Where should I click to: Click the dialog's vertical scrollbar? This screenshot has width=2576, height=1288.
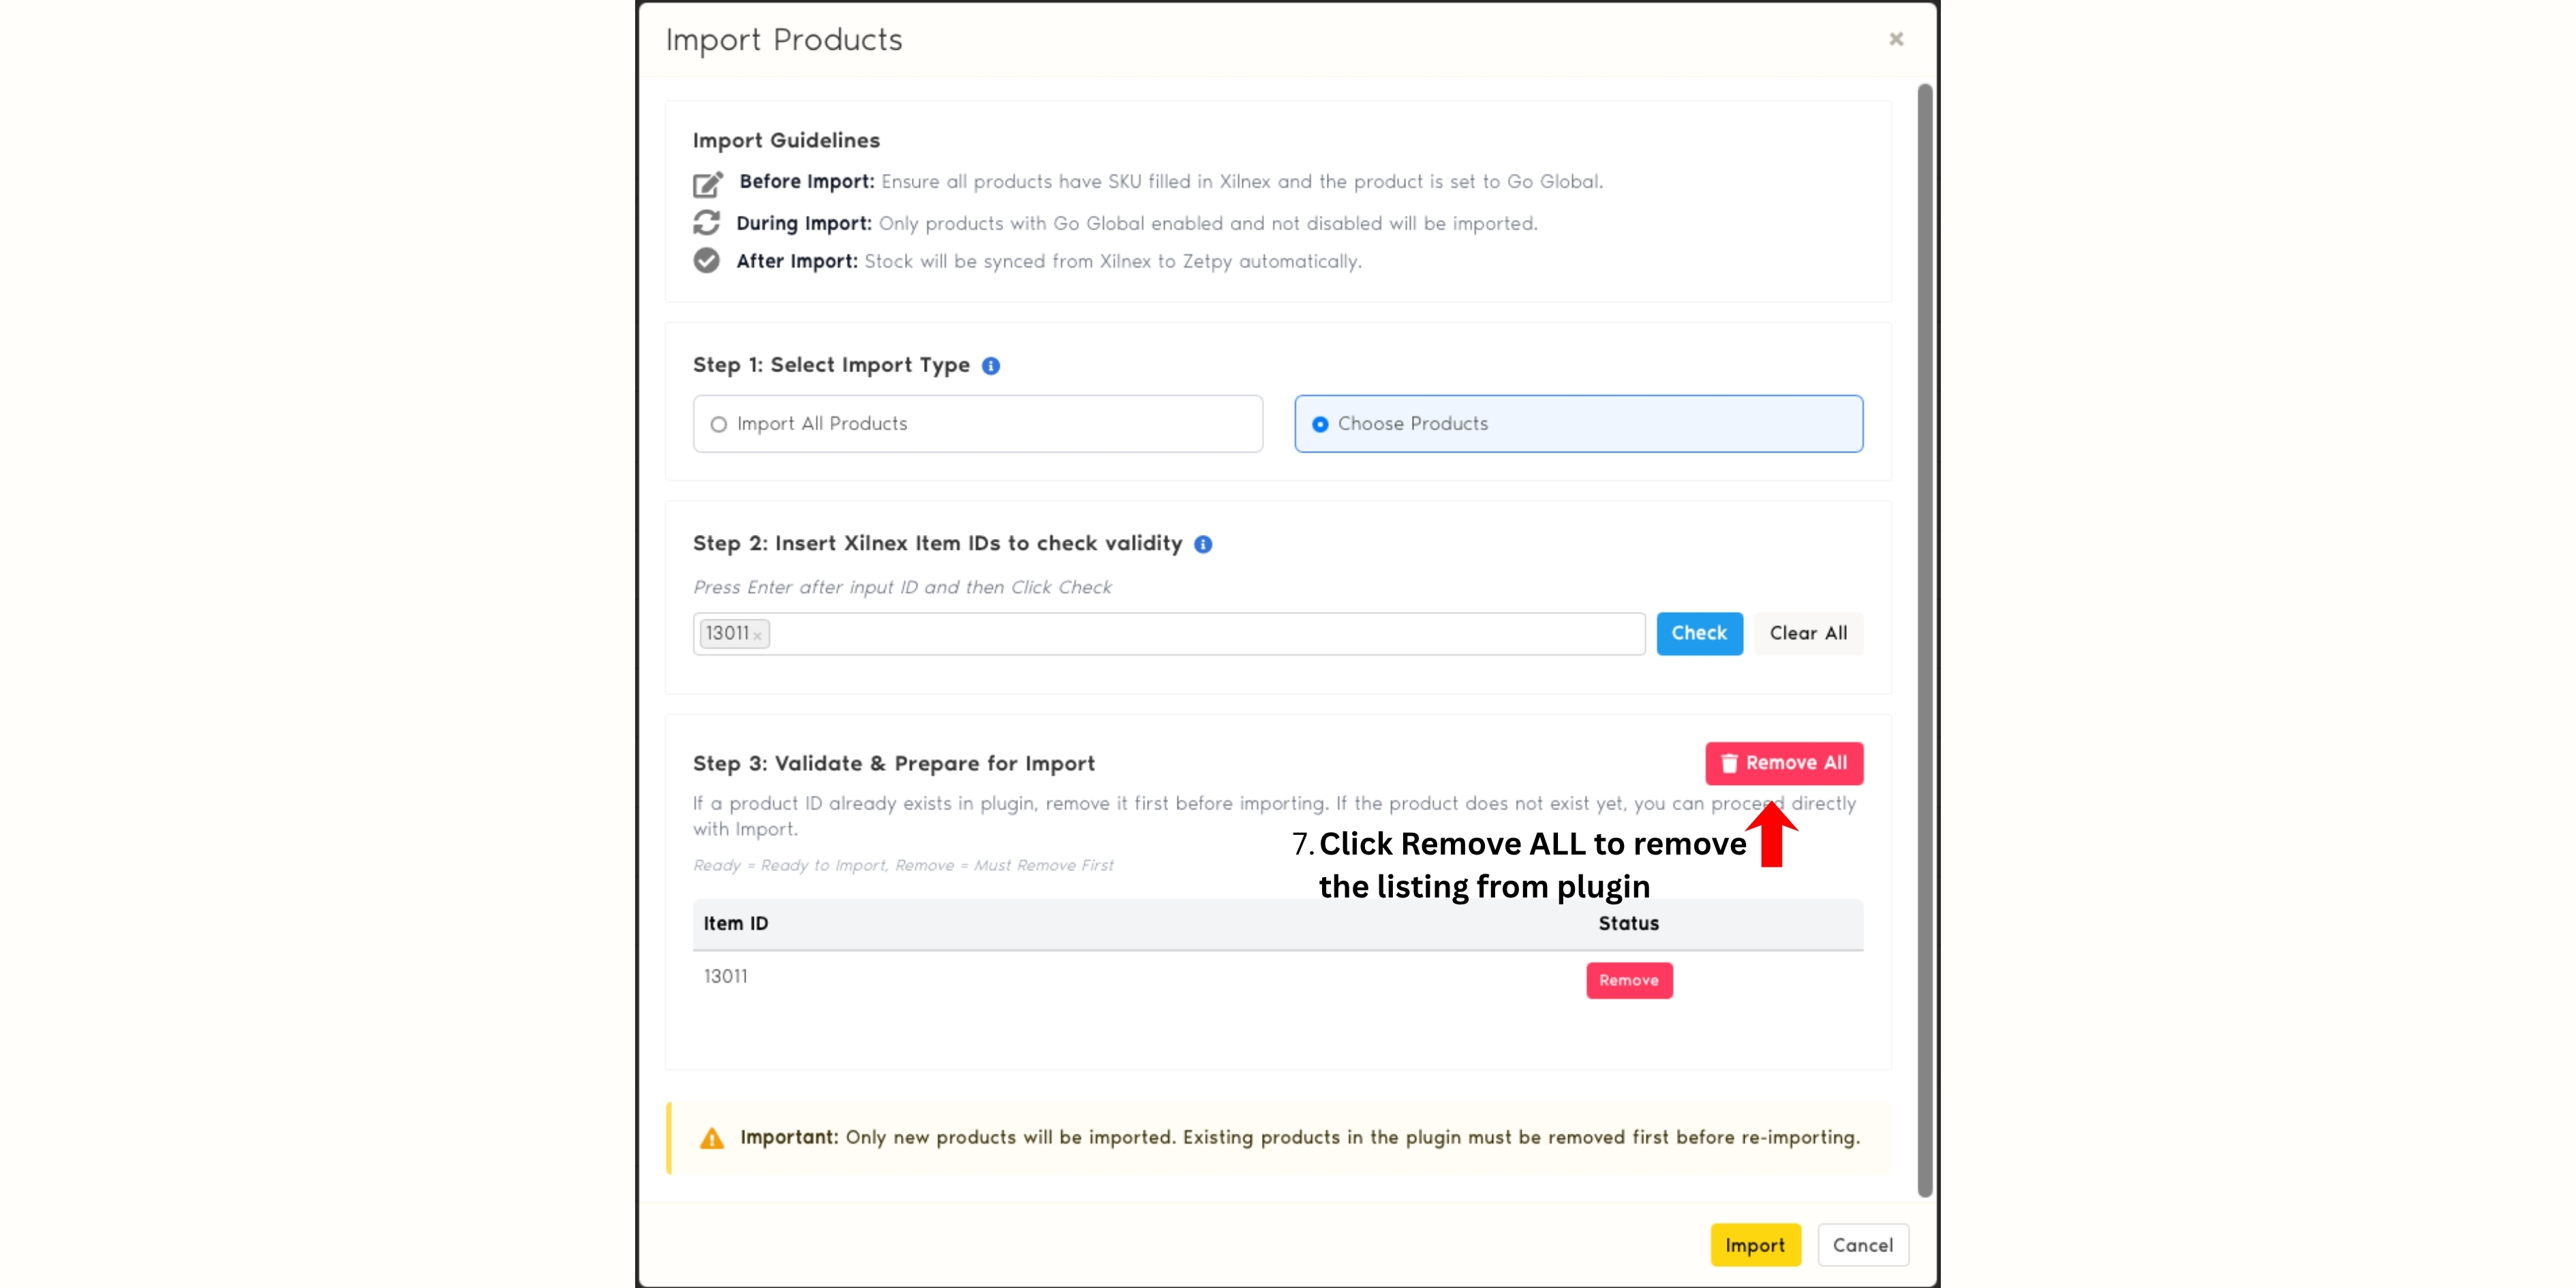pyautogui.click(x=1925, y=640)
